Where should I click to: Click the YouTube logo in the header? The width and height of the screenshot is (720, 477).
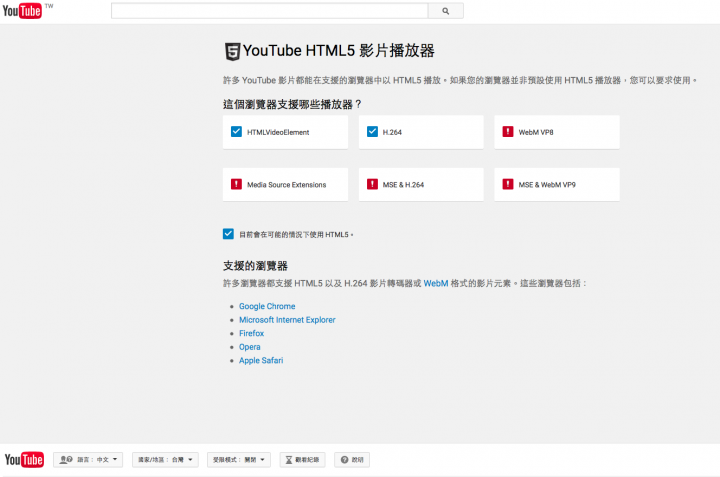pos(22,11)
